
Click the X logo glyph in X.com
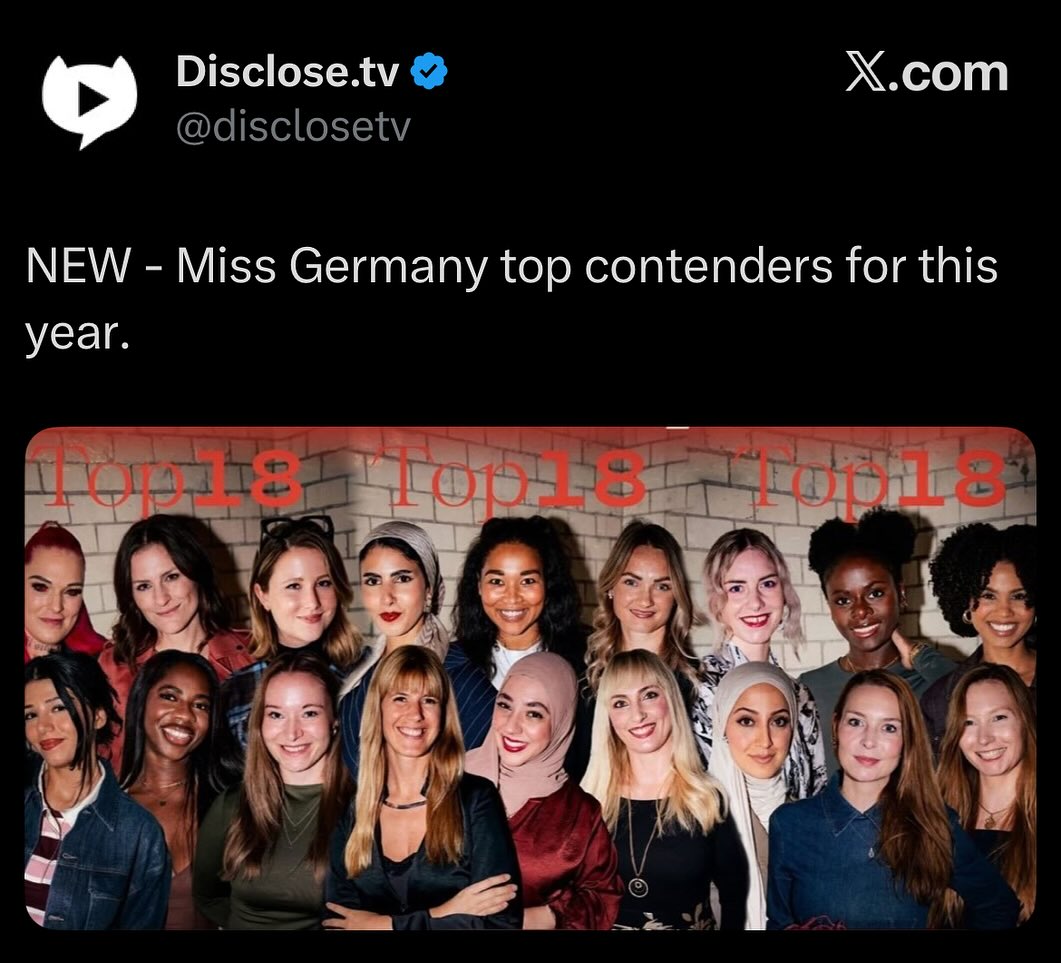coord(865,73)
